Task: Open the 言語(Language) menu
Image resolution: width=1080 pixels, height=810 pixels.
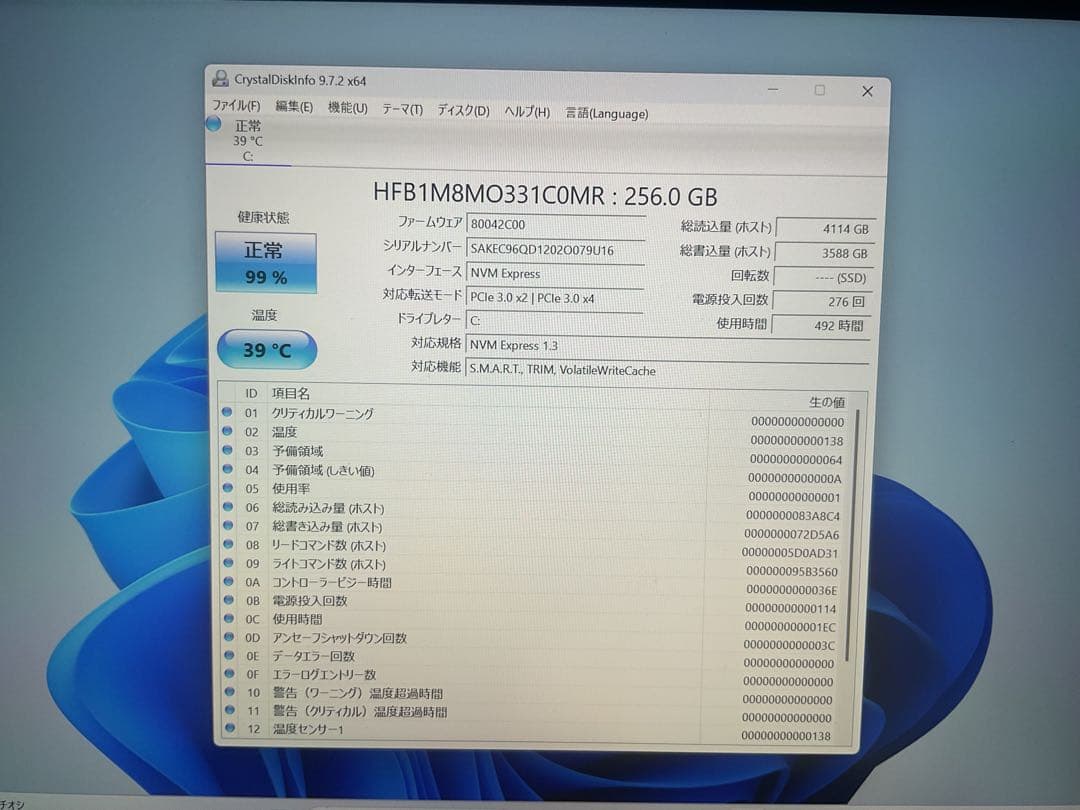Action: point(606,114)
